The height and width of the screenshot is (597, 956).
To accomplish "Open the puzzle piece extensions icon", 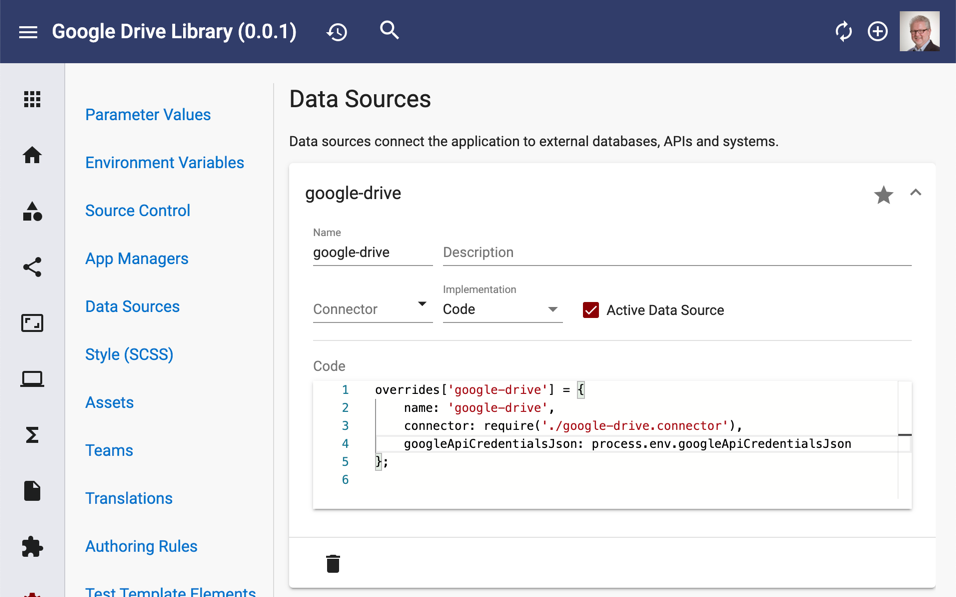I will point(32,546).
